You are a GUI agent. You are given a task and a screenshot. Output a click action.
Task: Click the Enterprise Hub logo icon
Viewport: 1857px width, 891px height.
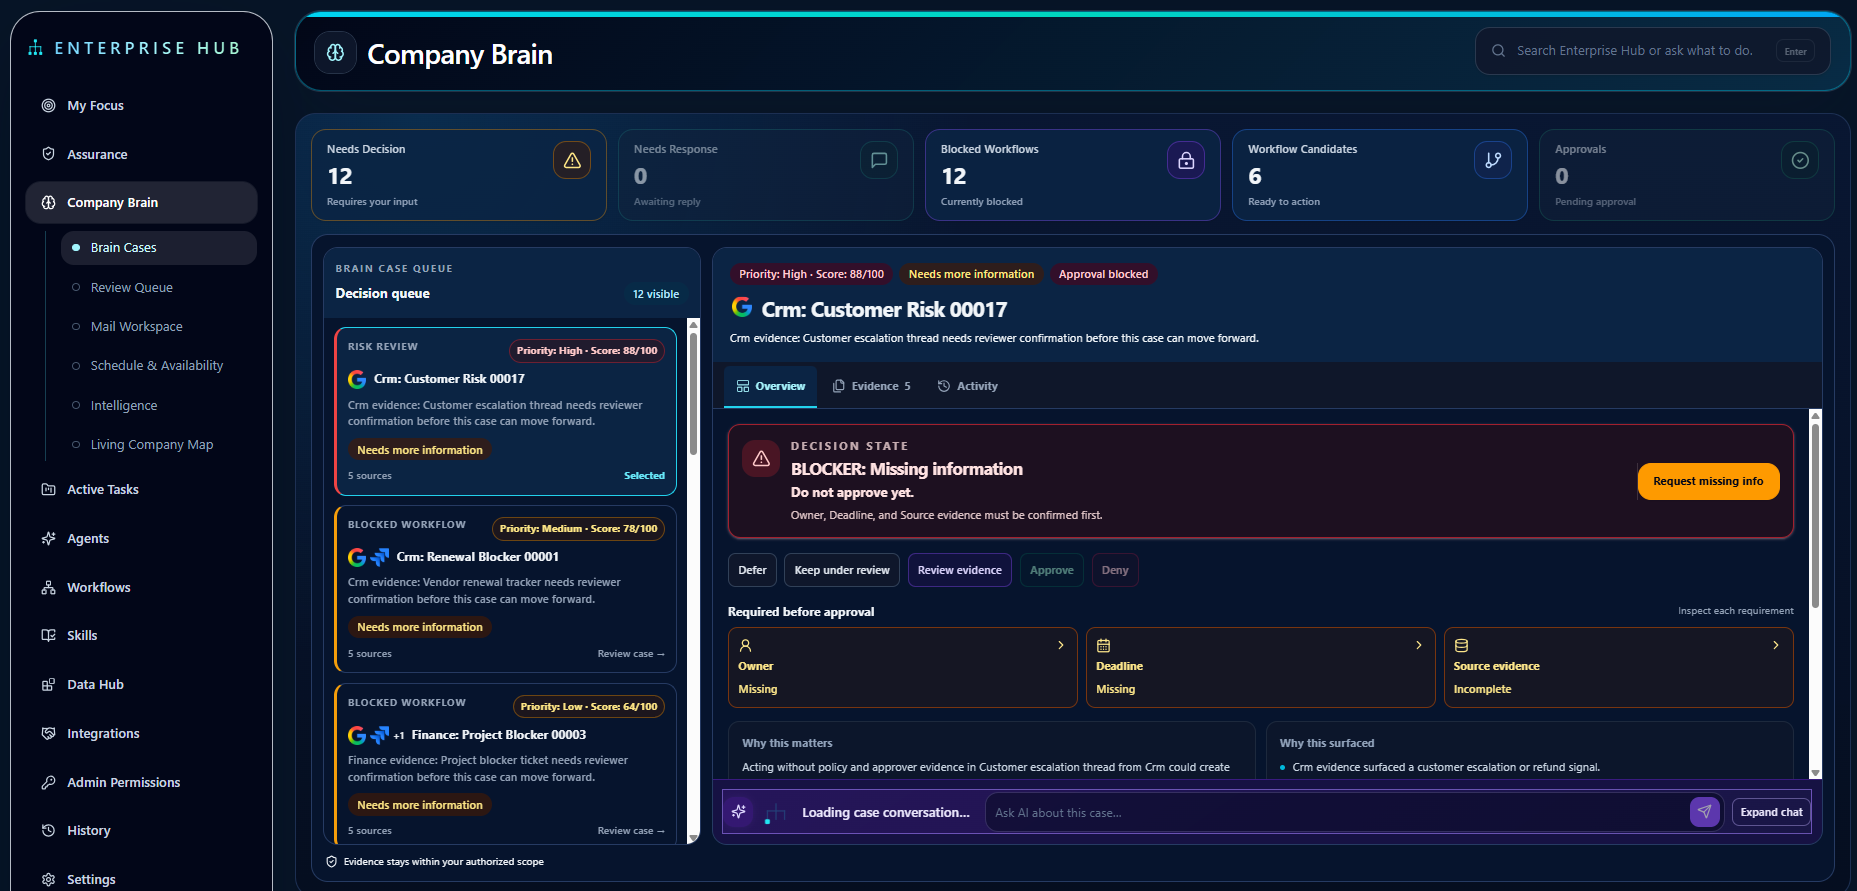[x=36, y=48]
